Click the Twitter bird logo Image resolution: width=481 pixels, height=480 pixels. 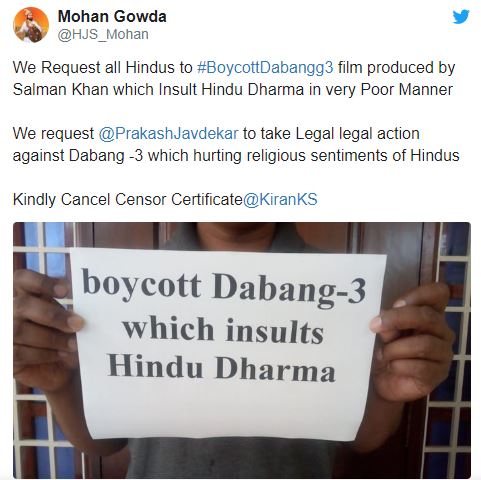[x=461, y=17]
